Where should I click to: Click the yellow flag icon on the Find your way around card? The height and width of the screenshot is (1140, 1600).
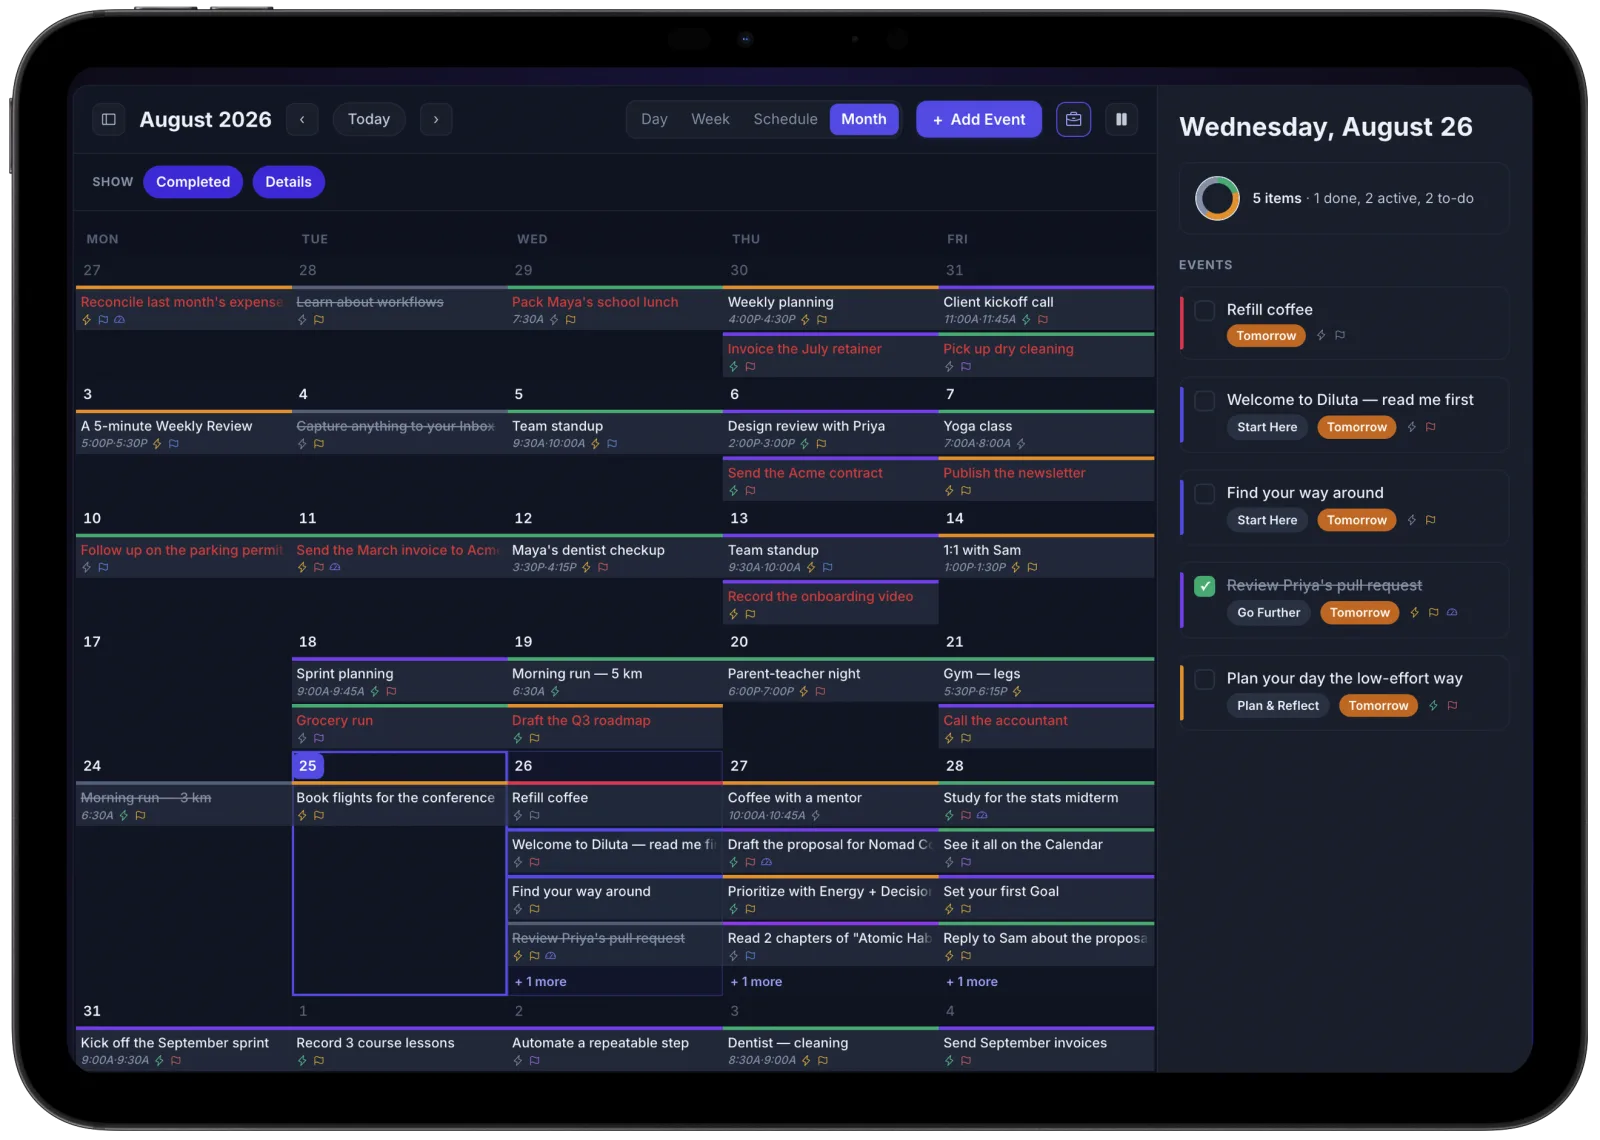pyautogui.click(x=1430, y=520)
